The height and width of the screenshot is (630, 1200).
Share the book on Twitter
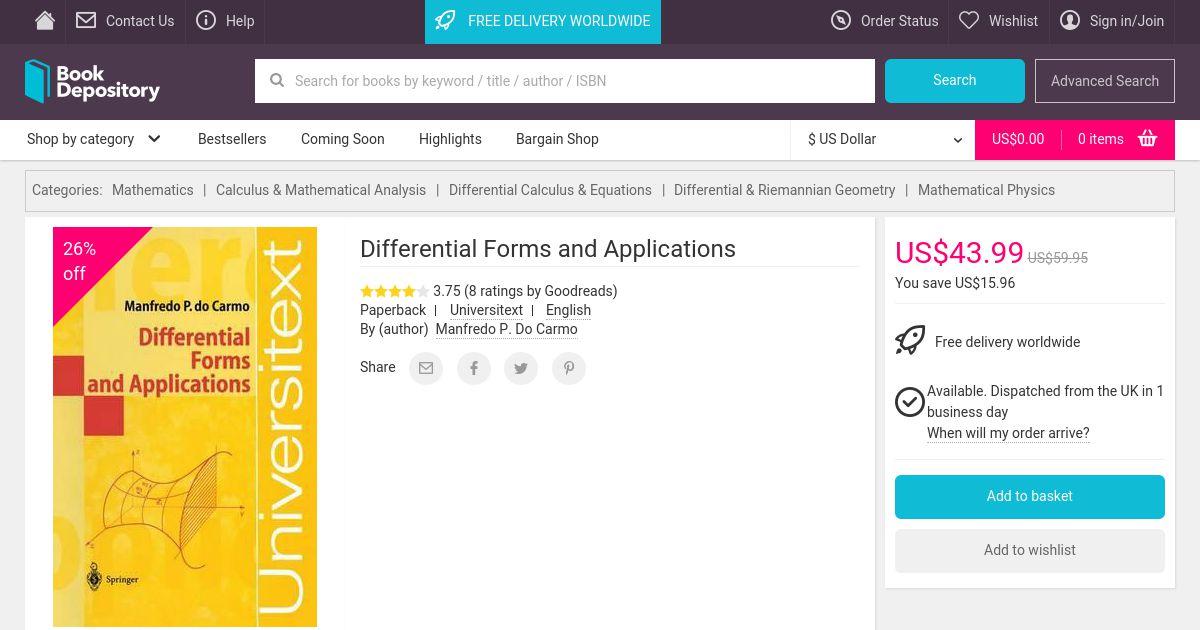pyautogui.click(x=521, y=368)
